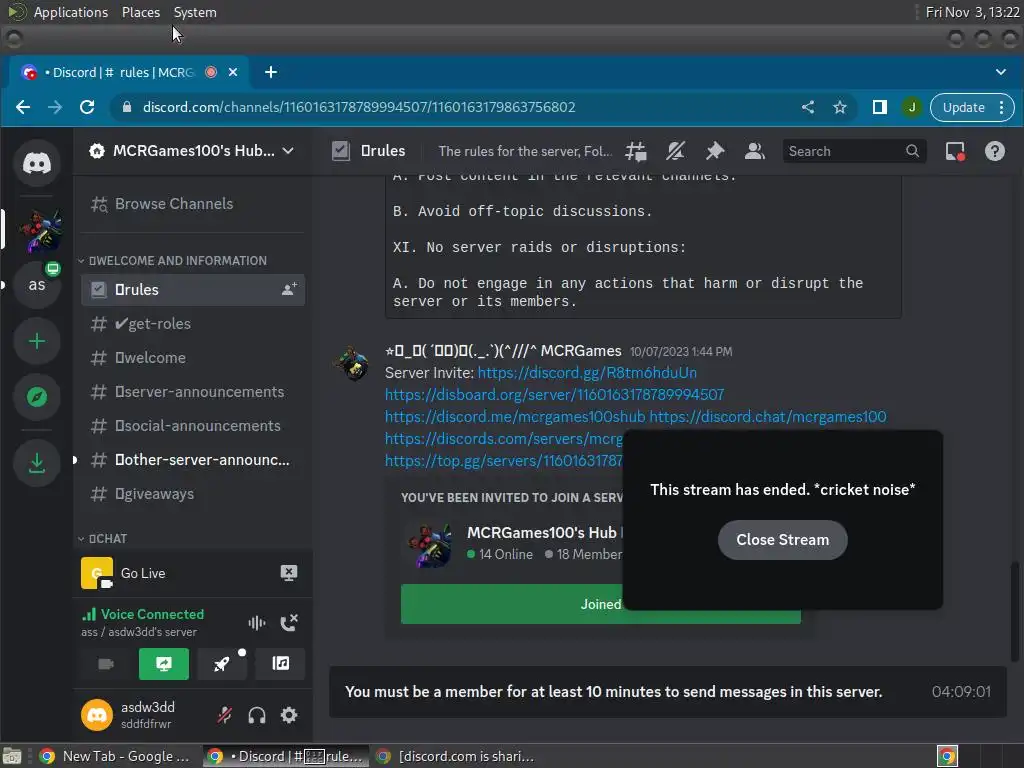Screen dimensions: 1024x768
Task: Click the Close Stream button
Action: tap(782, 540)
